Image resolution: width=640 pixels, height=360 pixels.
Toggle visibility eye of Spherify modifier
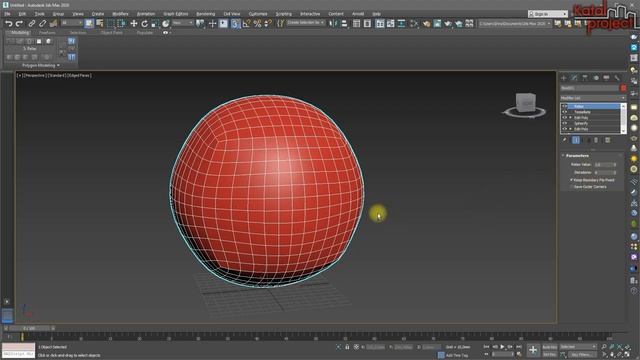coord(564,123)
